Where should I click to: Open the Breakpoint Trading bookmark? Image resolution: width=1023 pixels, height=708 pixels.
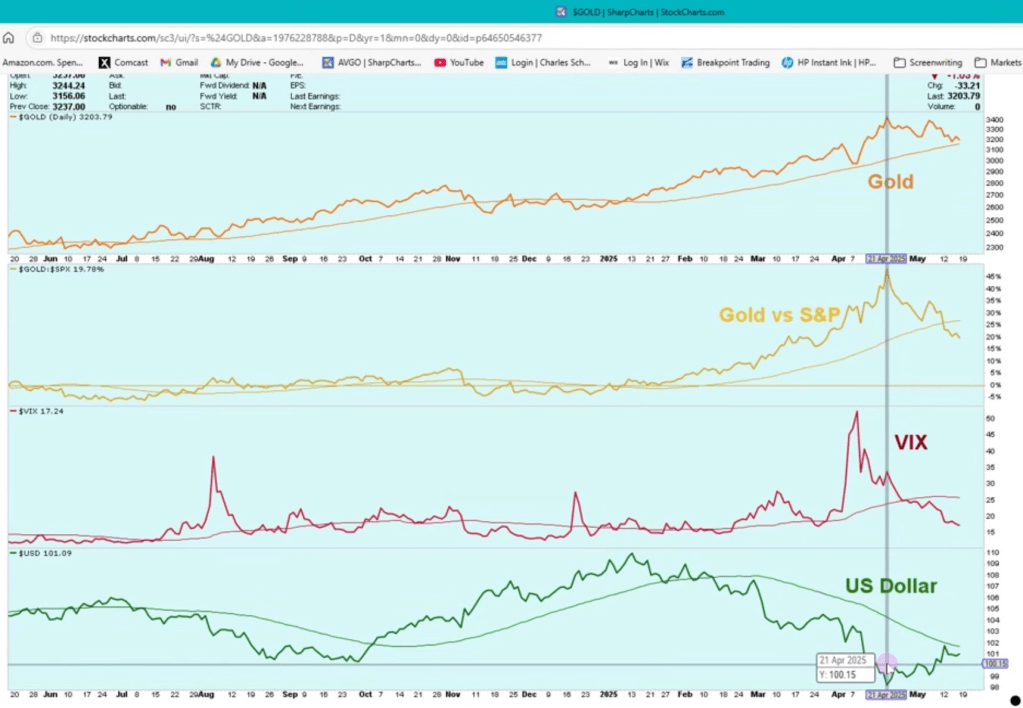pyautogui.click(x=725, y=62)
